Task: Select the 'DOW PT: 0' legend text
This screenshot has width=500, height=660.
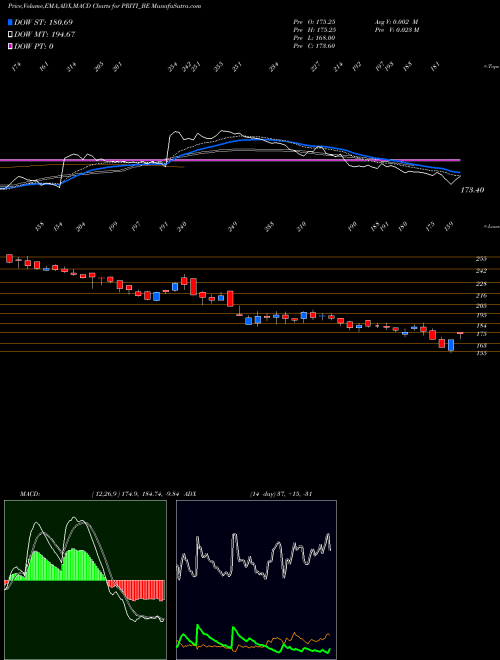Action: pyautogui.click(x=34, y=47)
